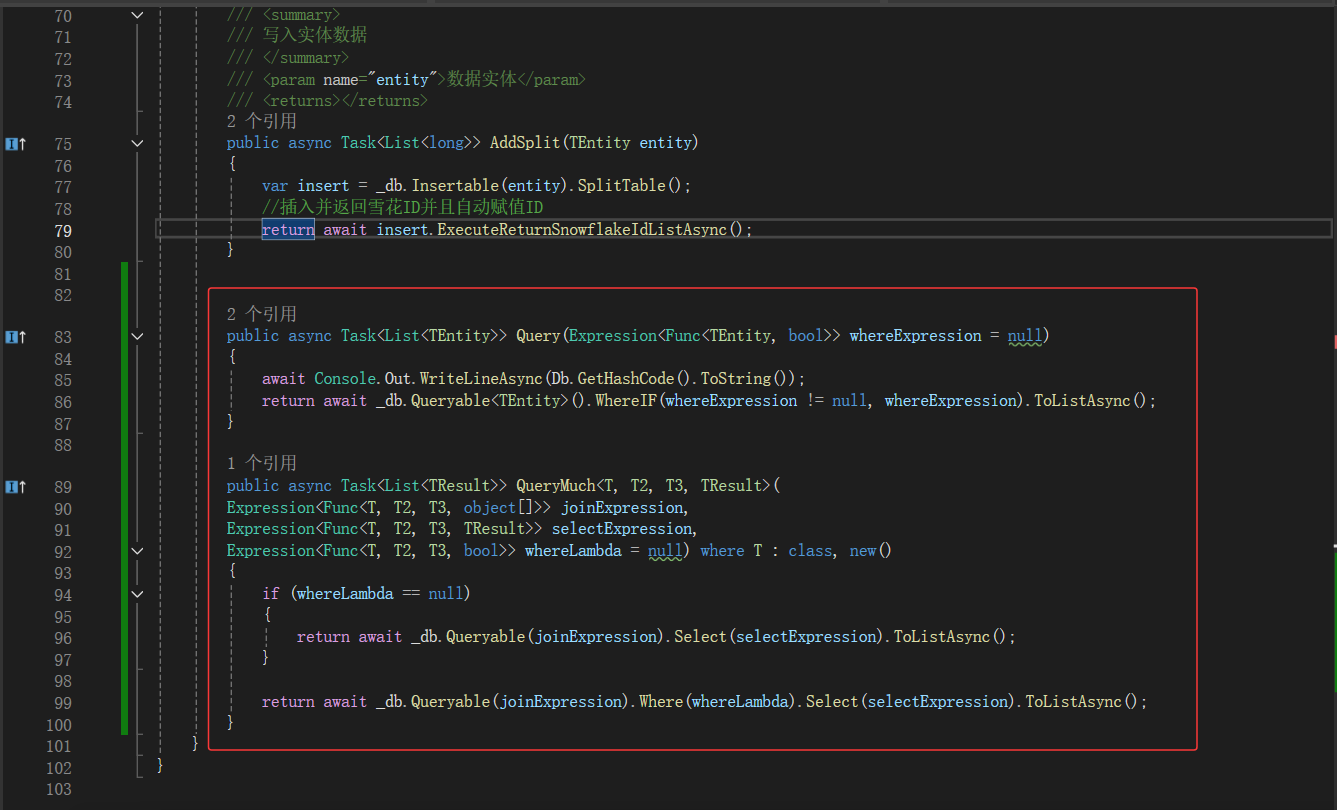Click the WhereIF call on line 86

[x=626, y=401]
